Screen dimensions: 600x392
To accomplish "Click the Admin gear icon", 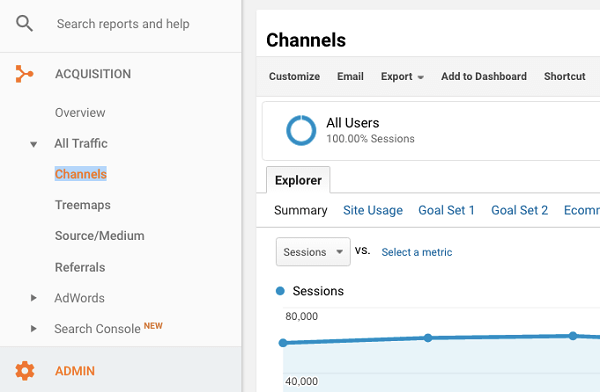I will [25, 371].
